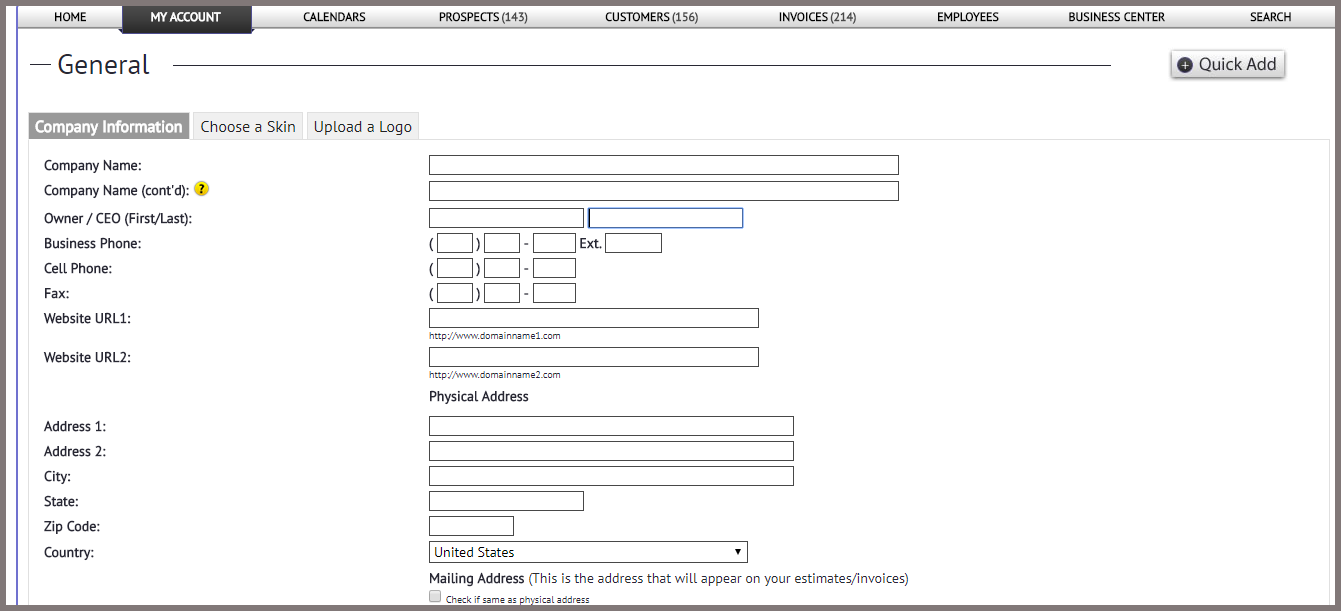Screen dimensions: 1341x611
Task: Click the Quick Add button
Action: (x=1227, y=64)
